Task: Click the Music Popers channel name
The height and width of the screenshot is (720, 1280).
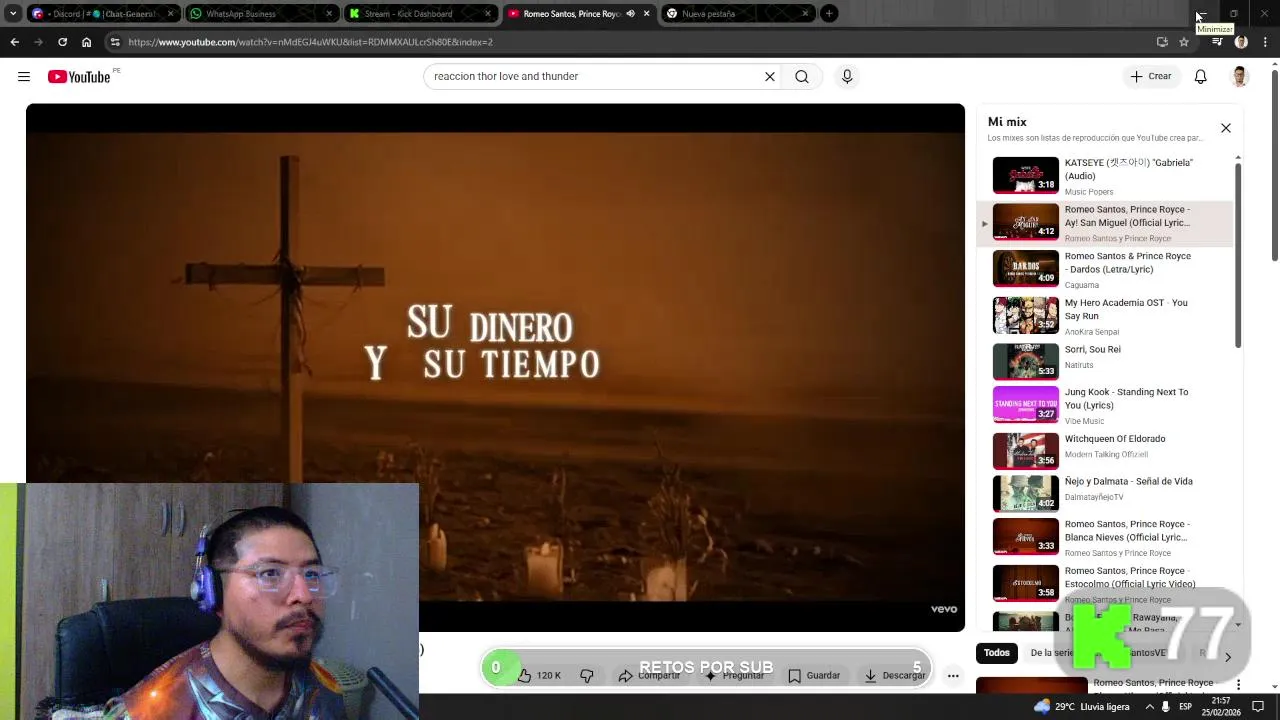Action: pos(1089,192)
